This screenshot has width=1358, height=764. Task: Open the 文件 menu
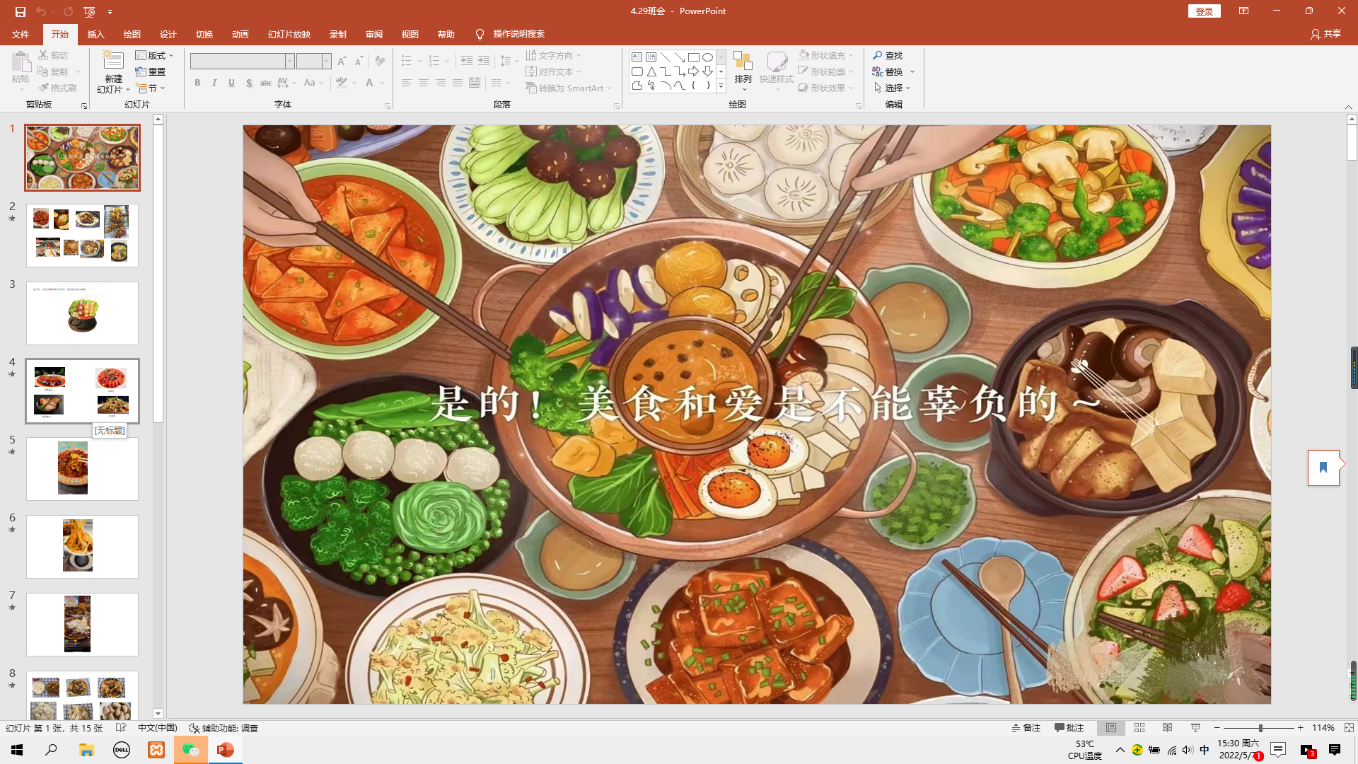(x=20, y=34)
